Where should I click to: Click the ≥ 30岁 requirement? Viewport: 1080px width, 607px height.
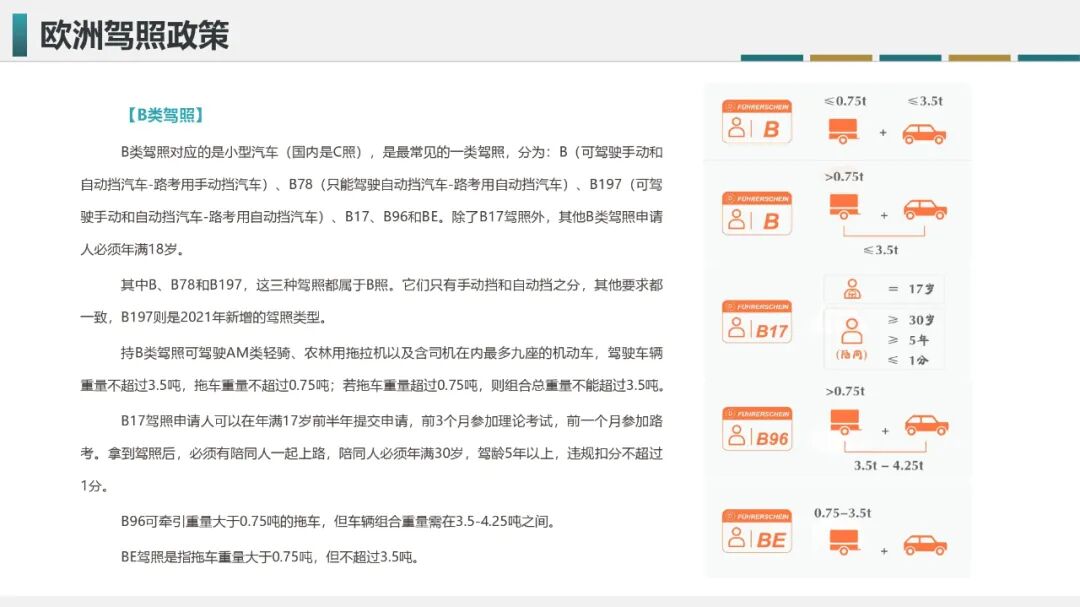pyautogui.click(x=911, y=320)
